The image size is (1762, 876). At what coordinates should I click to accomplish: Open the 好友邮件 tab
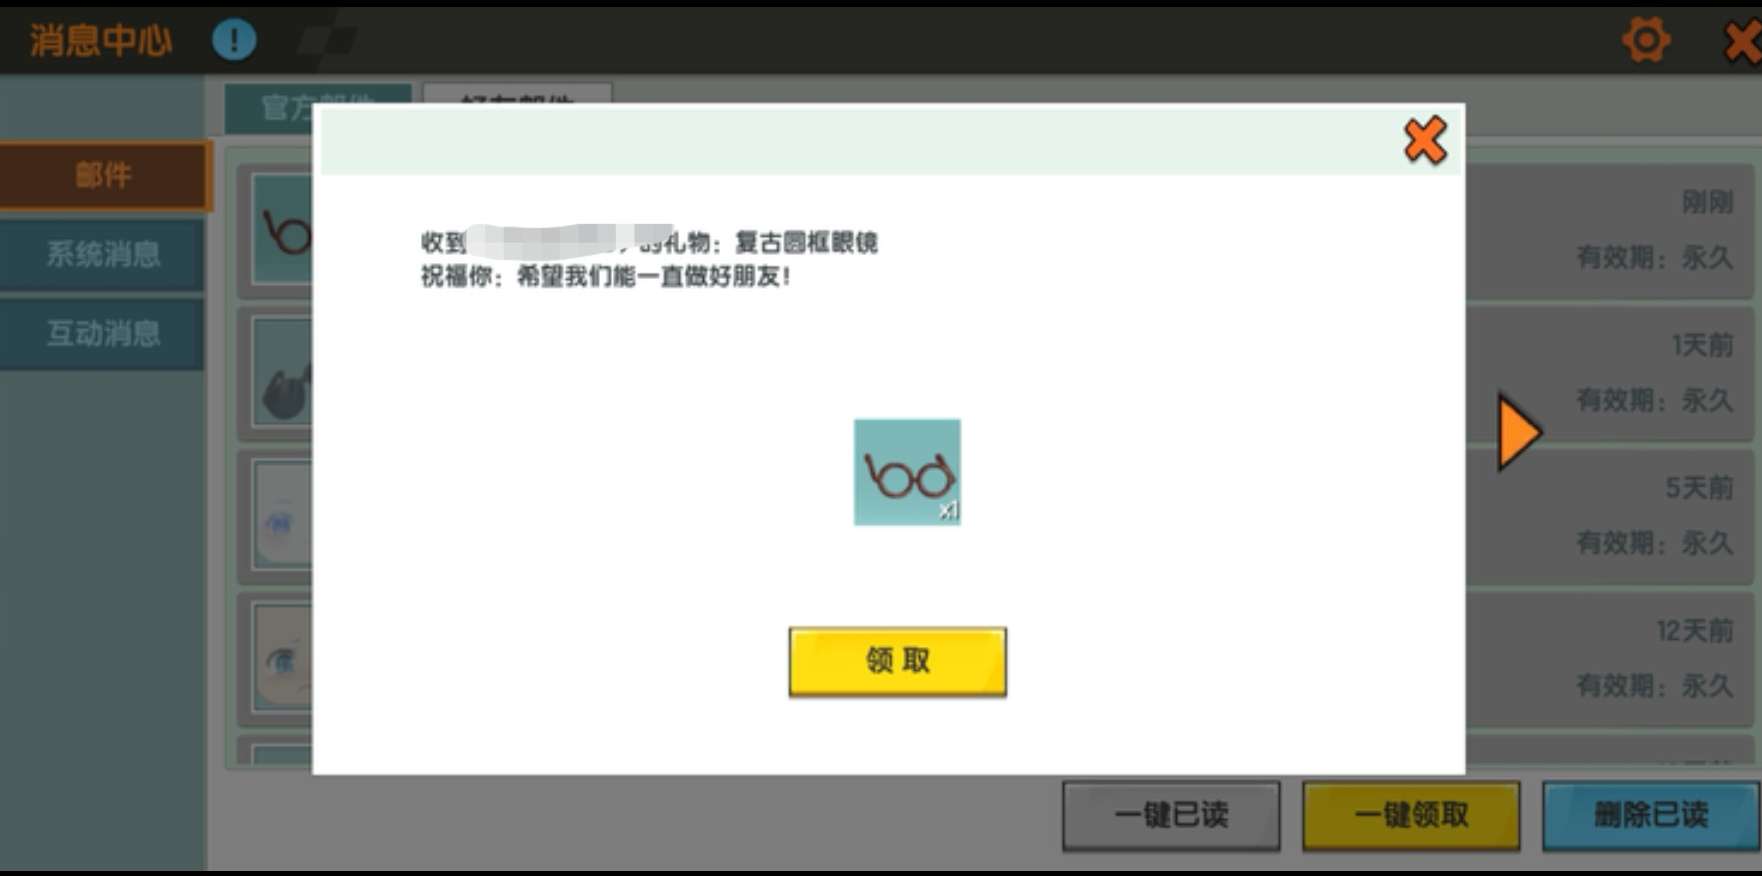tap(517, 93)
